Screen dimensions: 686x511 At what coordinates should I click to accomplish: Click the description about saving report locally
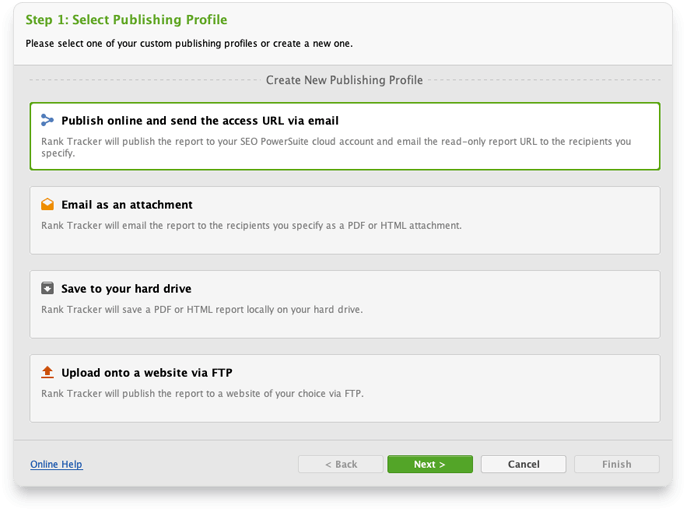coord(202,309)
